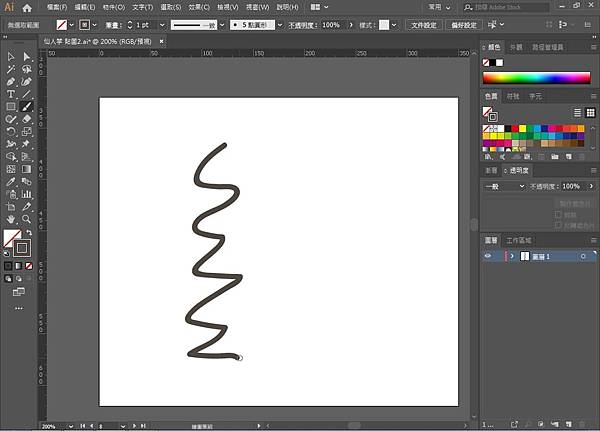Open zoom level 200% dropdown
This screenshot has width=600, height=431.
coord(71,426)
